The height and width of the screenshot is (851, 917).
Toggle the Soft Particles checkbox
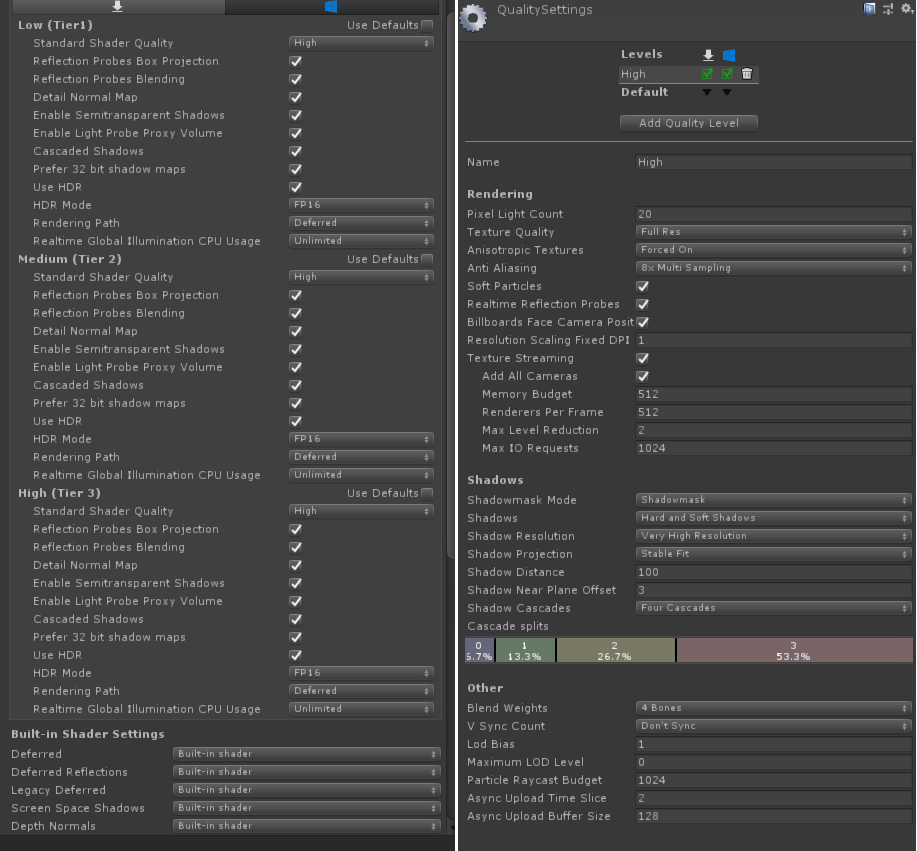pos(641,286)
